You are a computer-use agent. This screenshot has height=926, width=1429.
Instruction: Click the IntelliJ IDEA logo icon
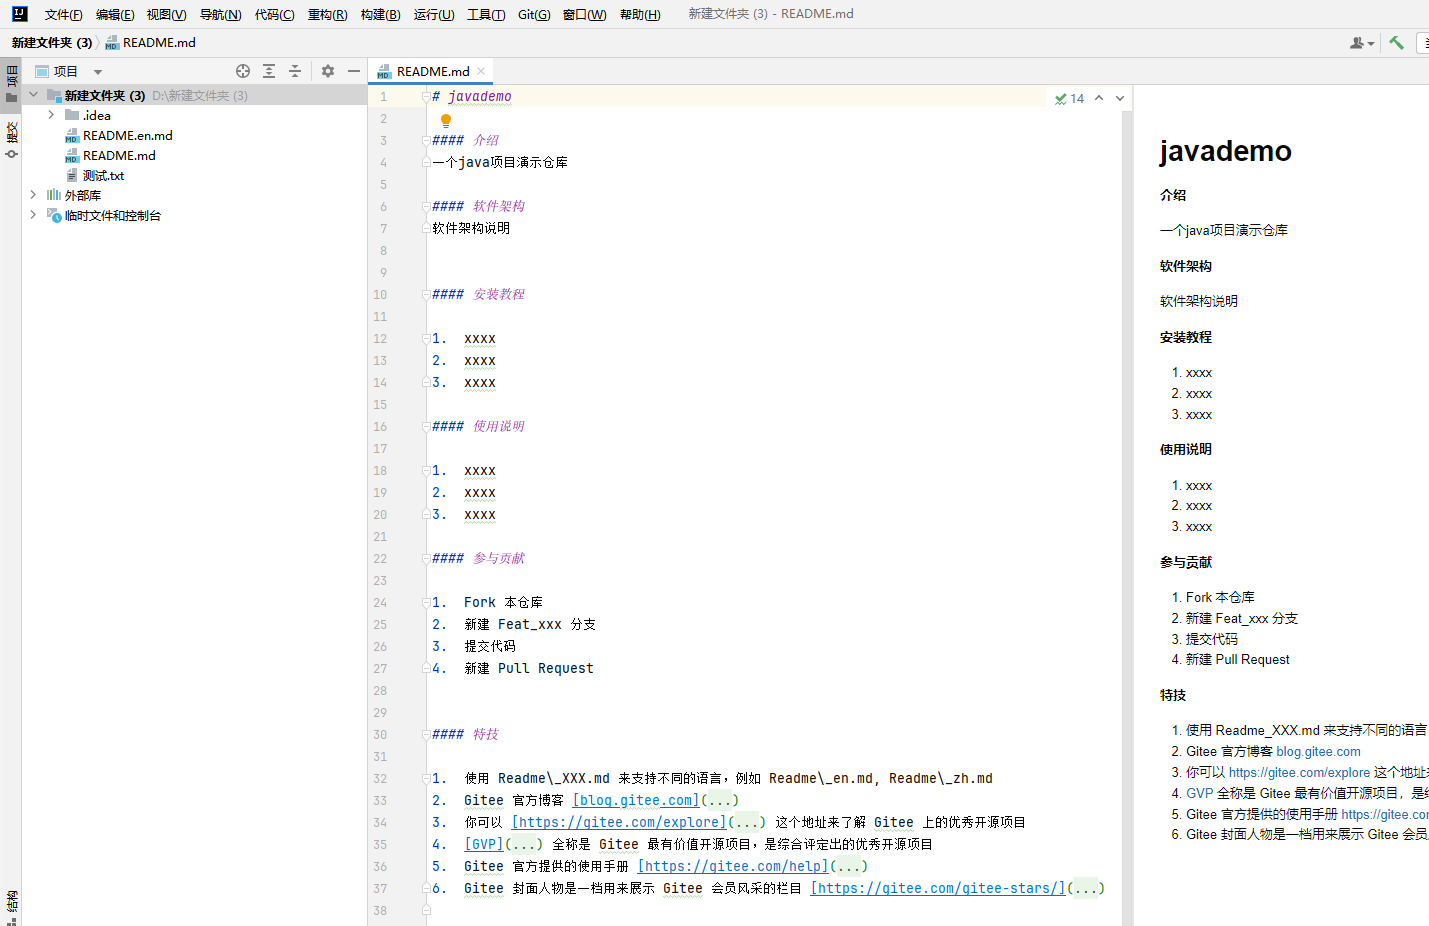click(x=19, y=14)
